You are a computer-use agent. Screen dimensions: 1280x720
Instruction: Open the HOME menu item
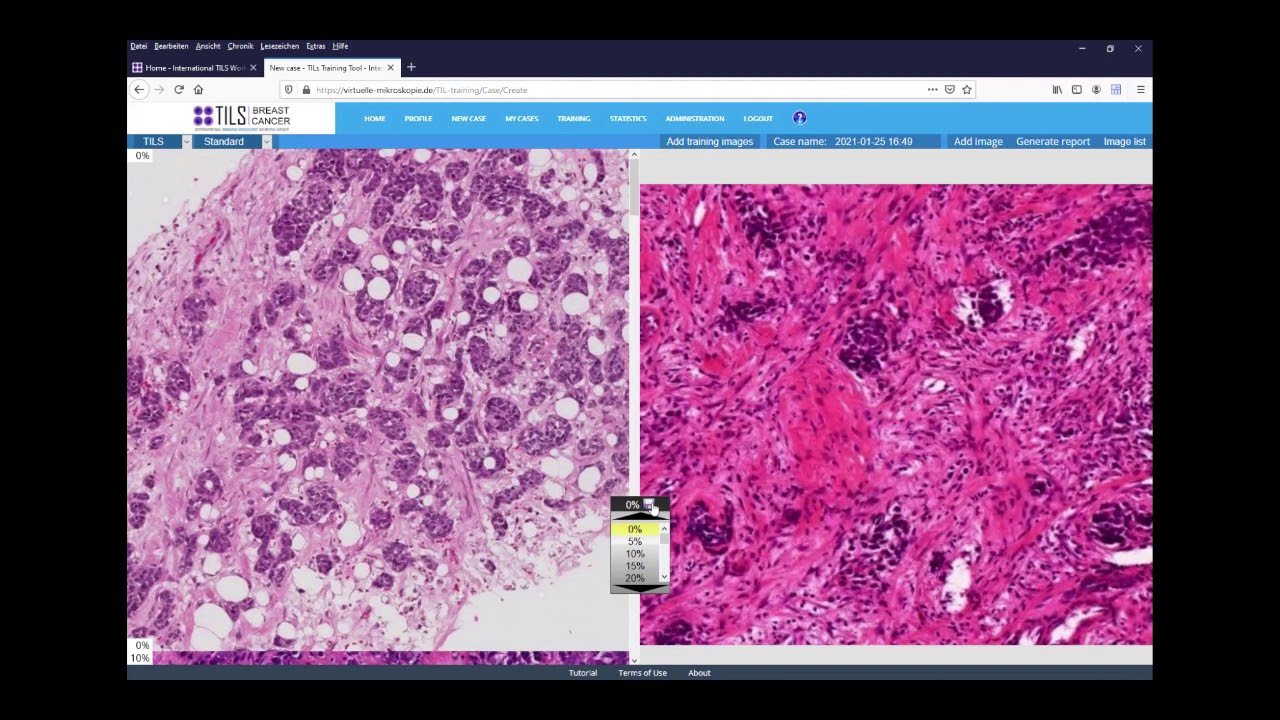(375, 118)
